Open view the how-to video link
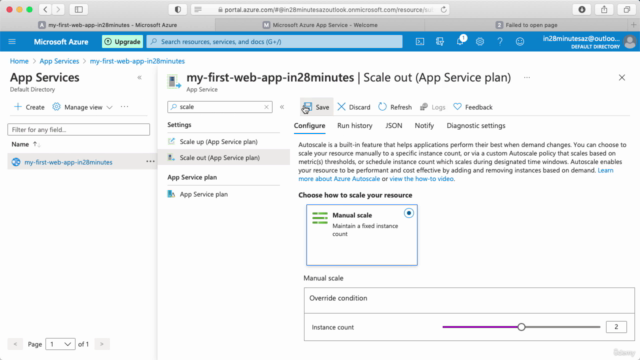This screenshot has width=640, height=360. click(x=421, y=179)
